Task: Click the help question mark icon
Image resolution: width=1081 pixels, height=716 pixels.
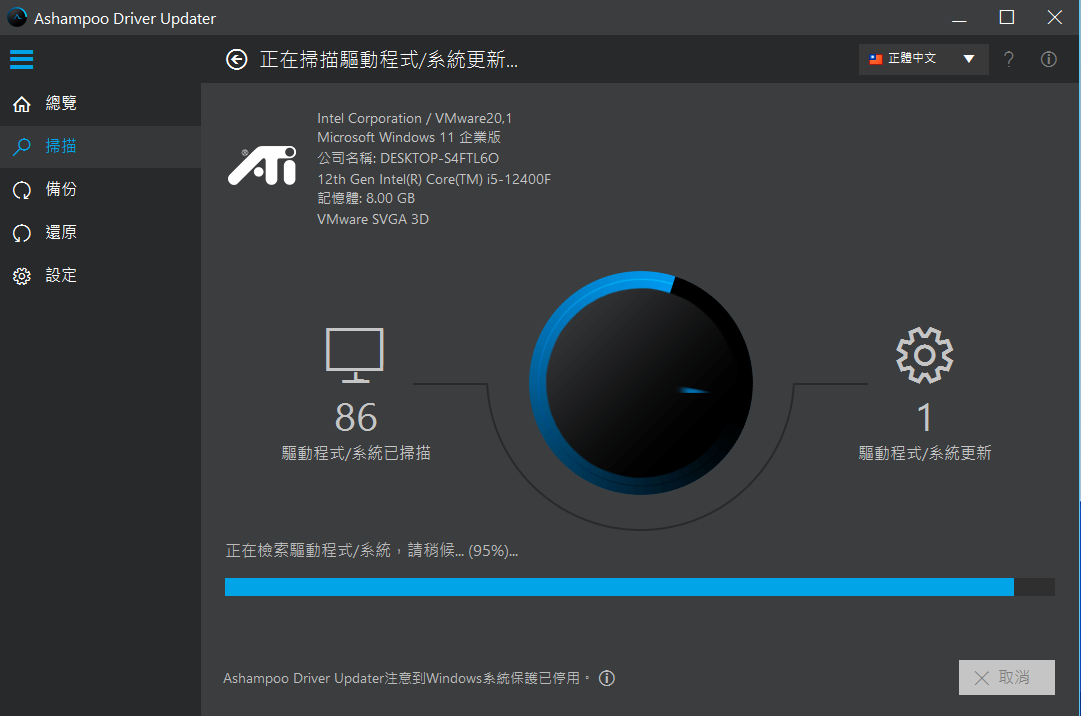Action: tap(1009, 59)
